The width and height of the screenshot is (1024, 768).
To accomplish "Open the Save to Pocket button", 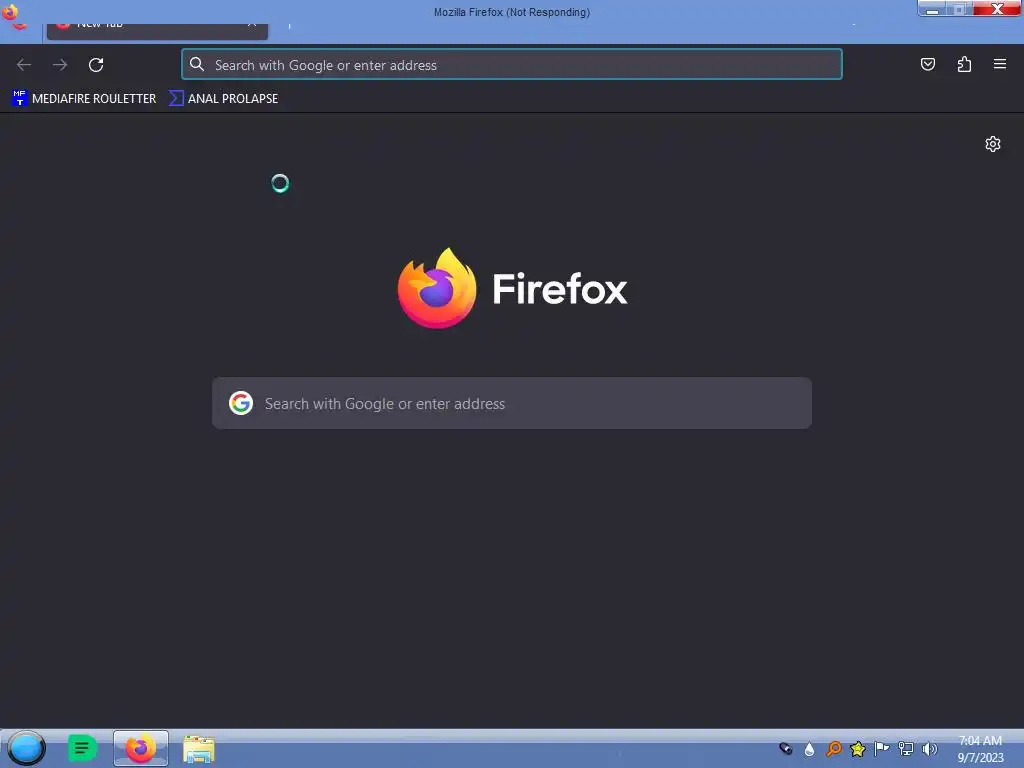I will coord(927,64).
